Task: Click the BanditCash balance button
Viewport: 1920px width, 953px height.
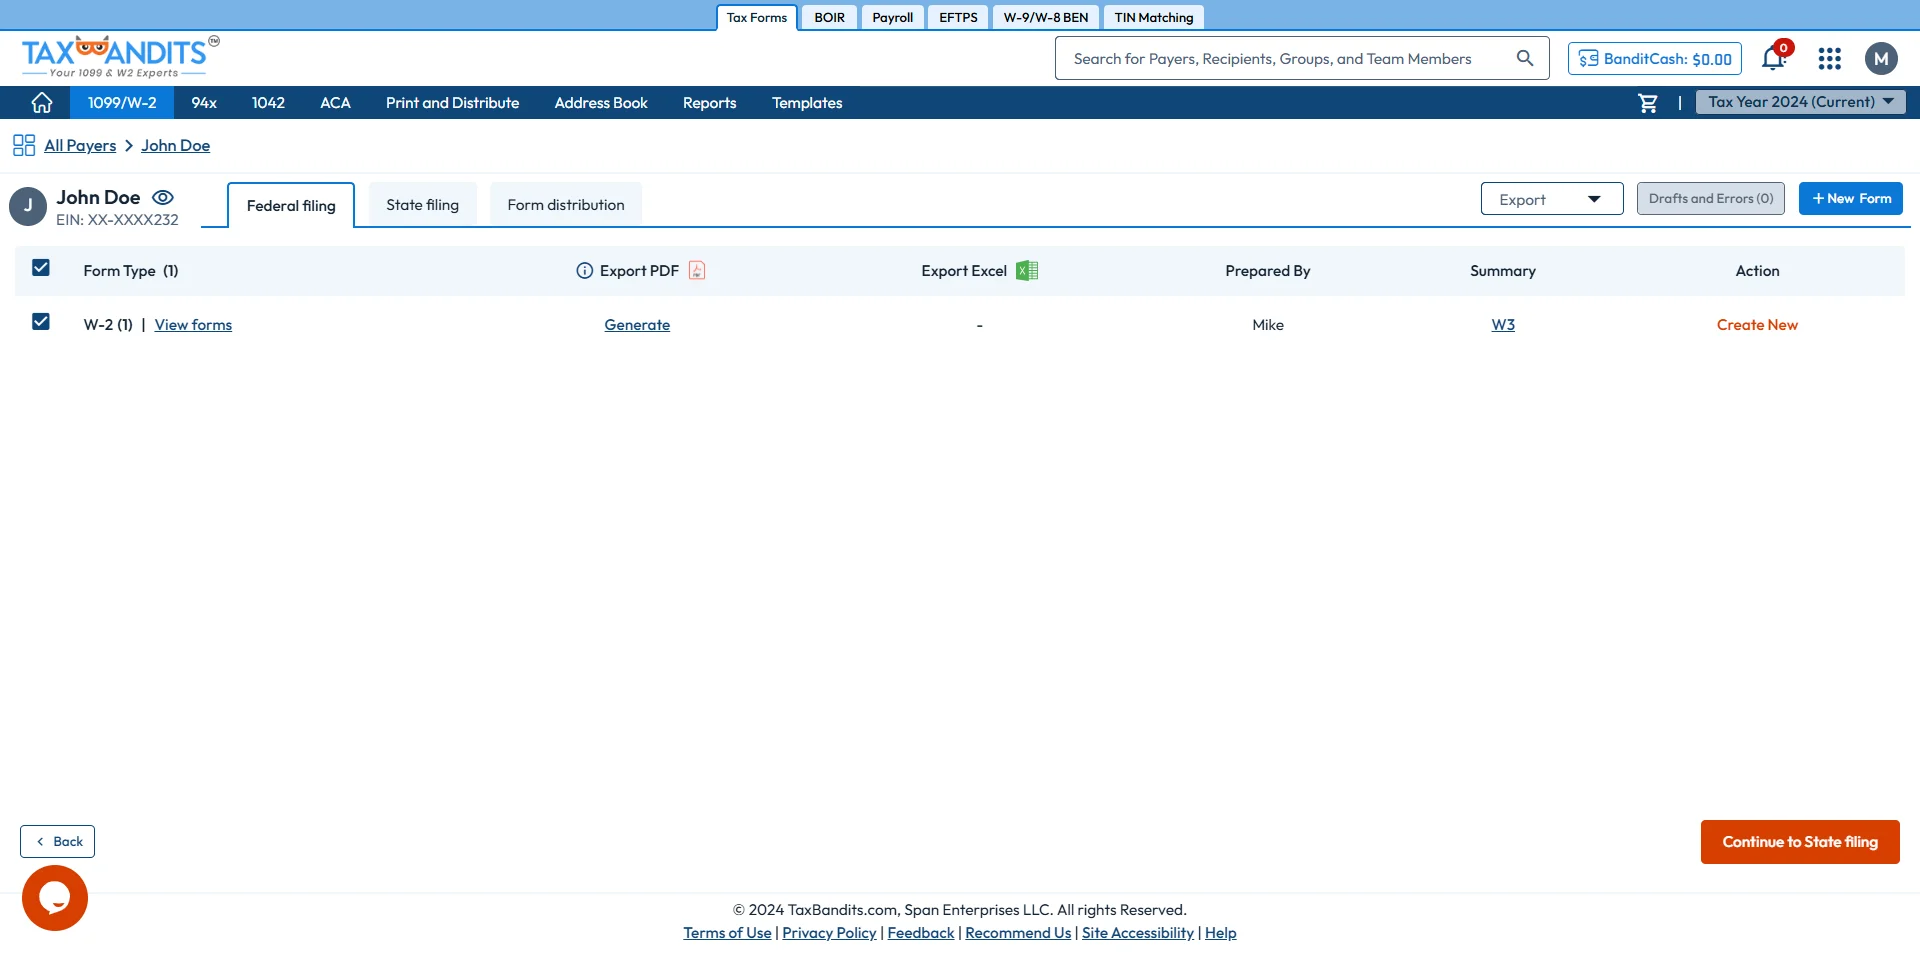Action: [1655, 59]
